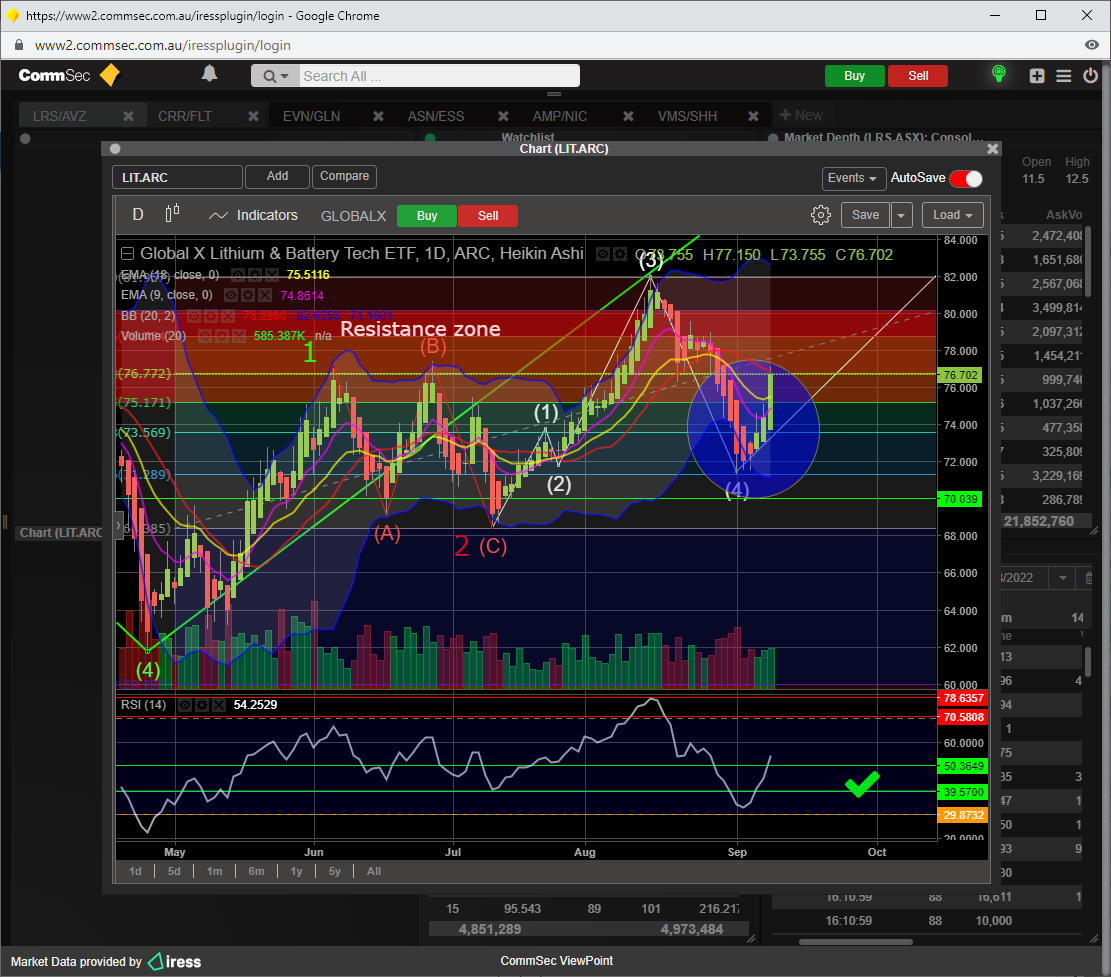Open the Save options arrow
The height and width of the screenshot is (977, 1111).
click(x=902, y=215)
